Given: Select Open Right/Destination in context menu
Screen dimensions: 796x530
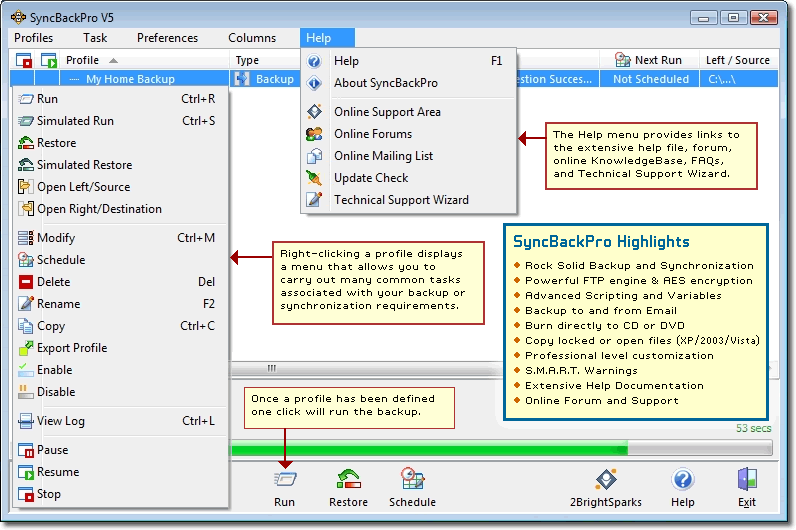Looking at the screenshot, I should [x=121, y=209].
